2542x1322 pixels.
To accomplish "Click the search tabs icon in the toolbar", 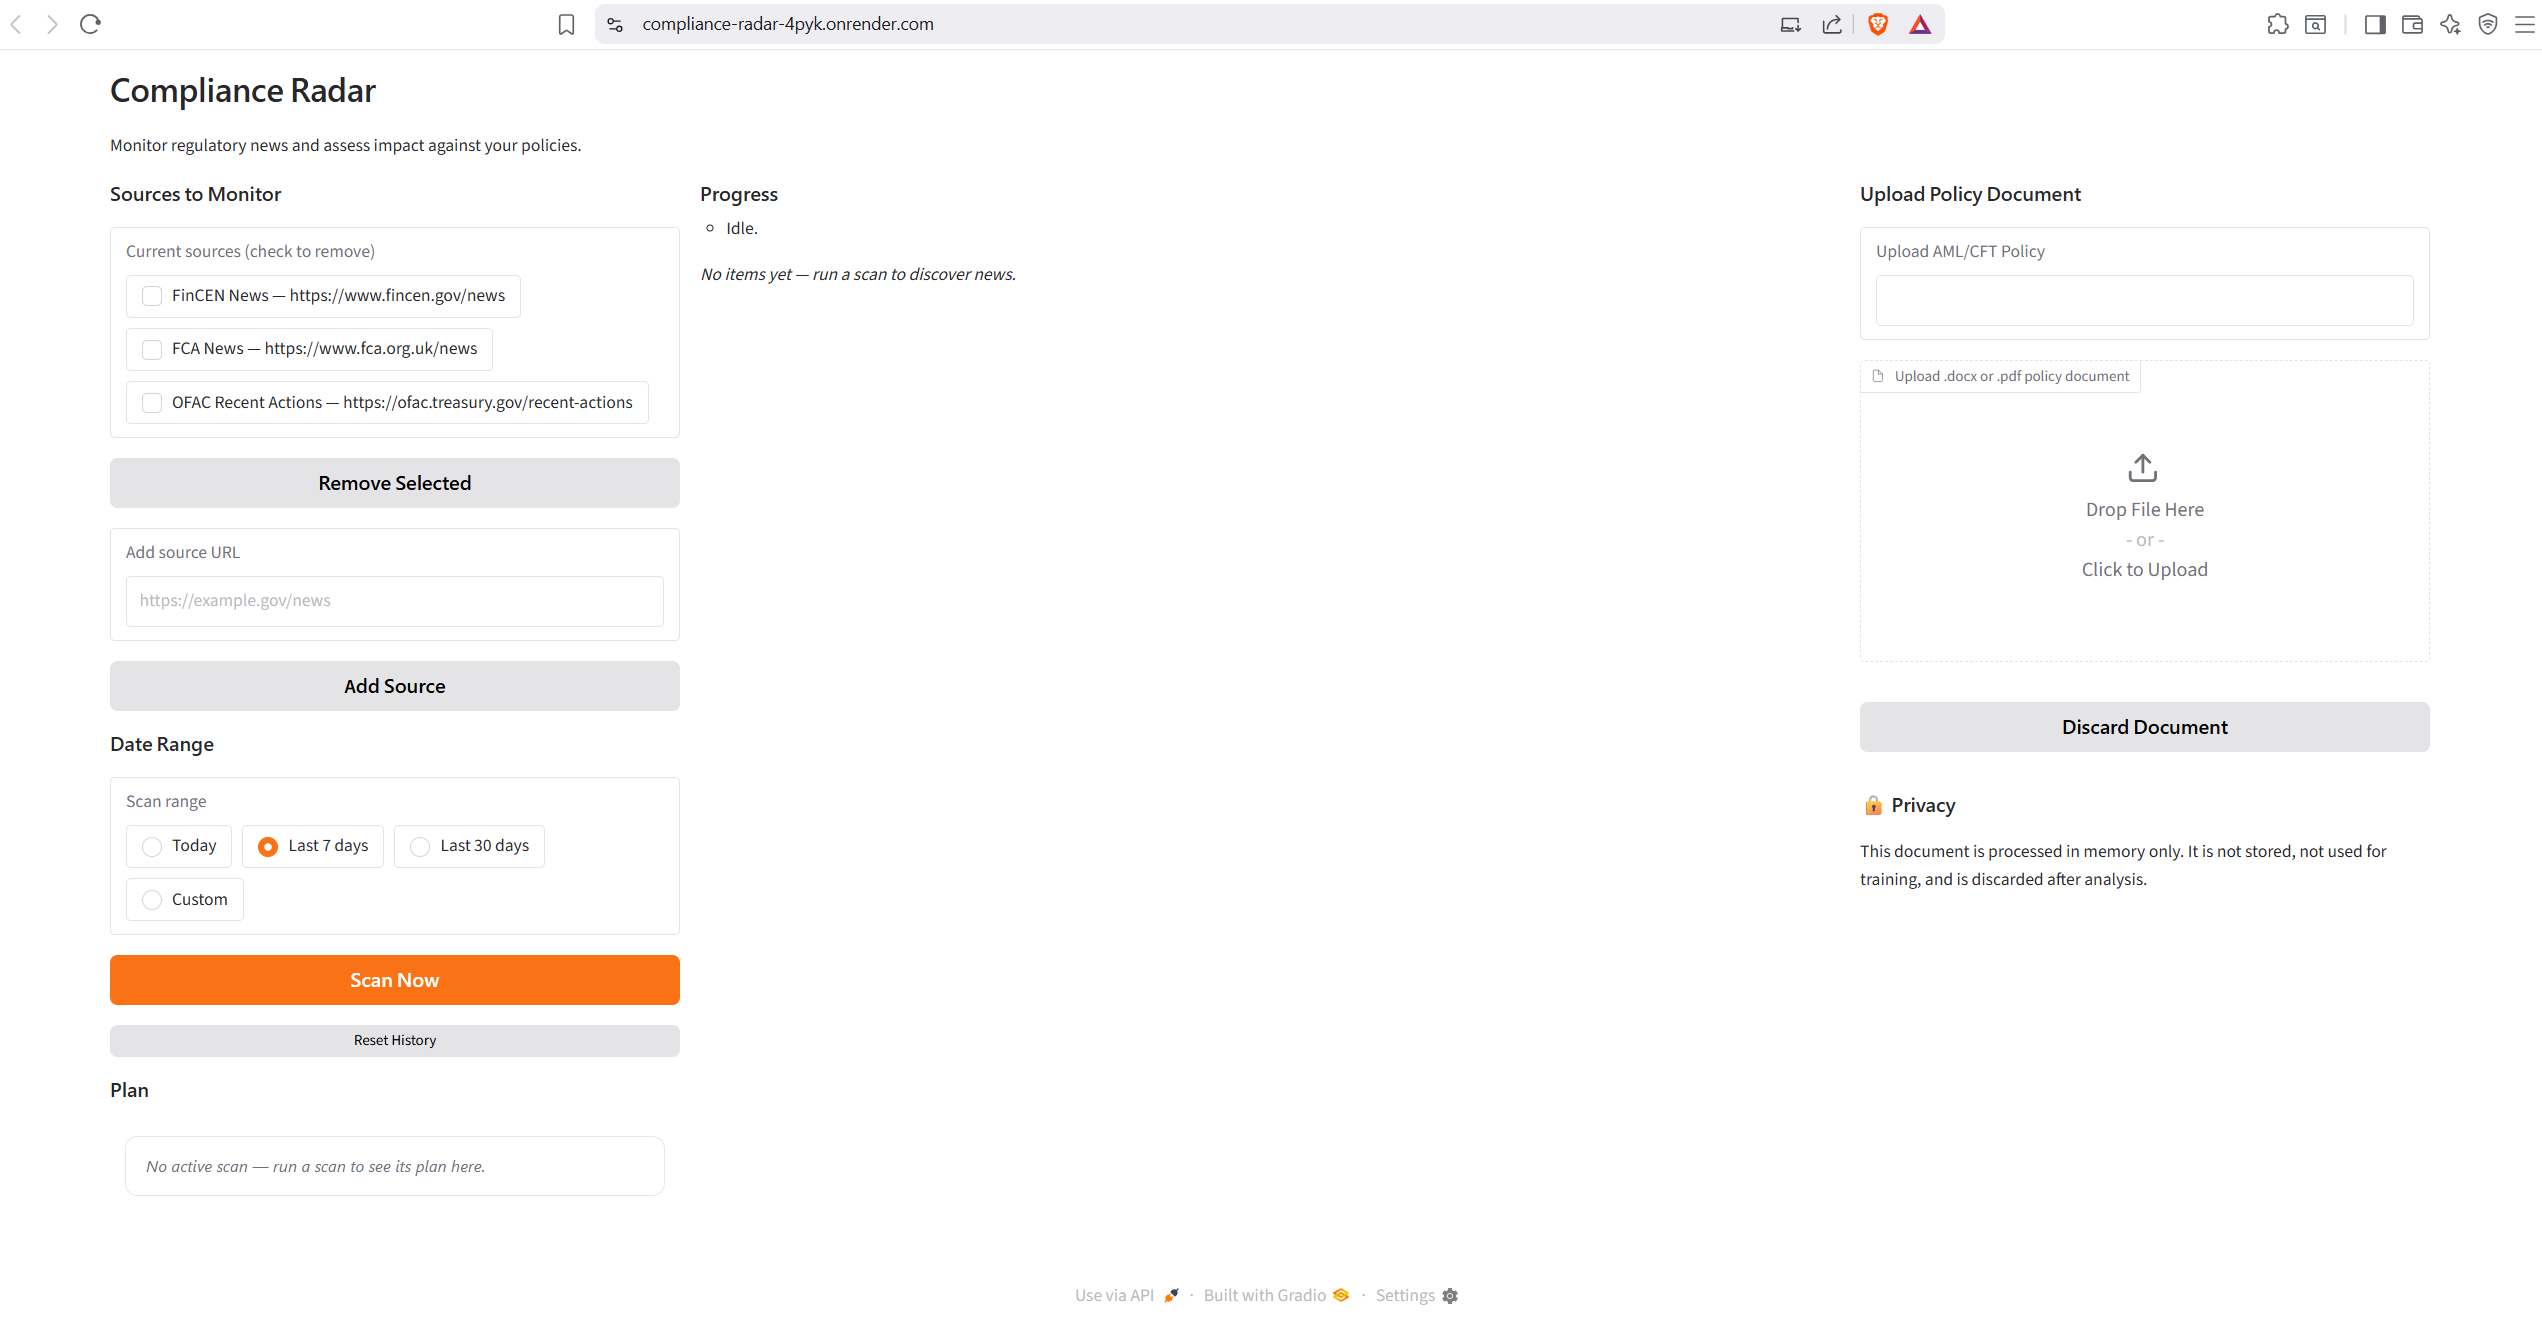I will (2316, 24).
